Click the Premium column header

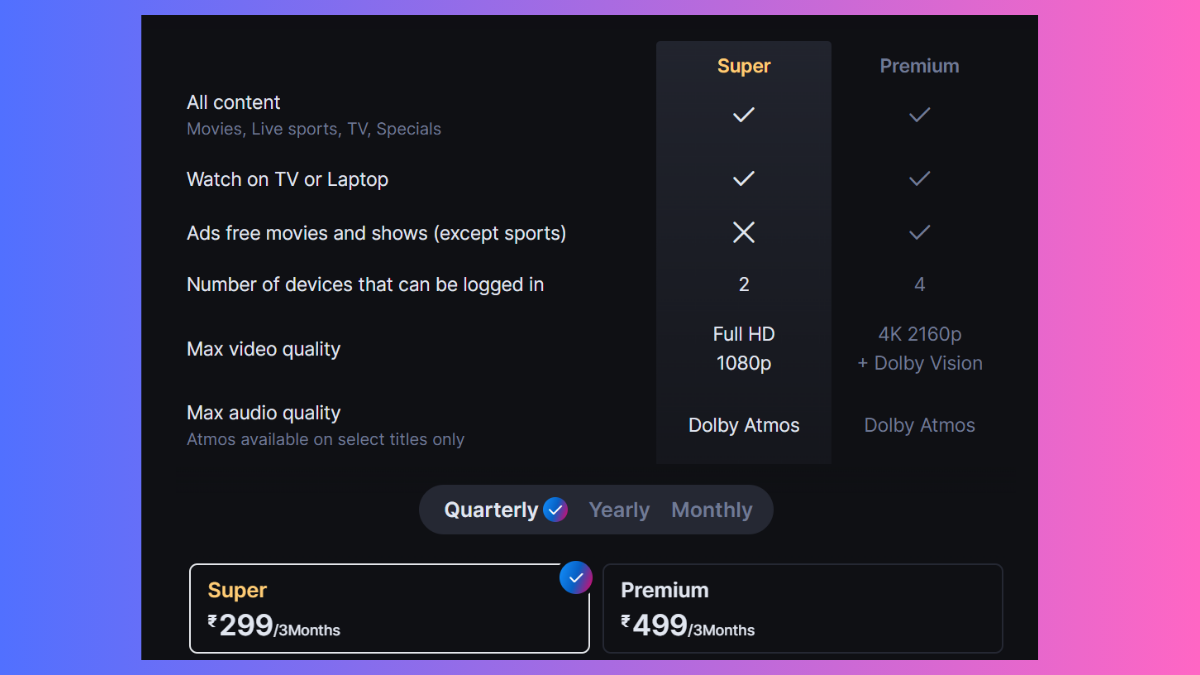pos(919,66)
